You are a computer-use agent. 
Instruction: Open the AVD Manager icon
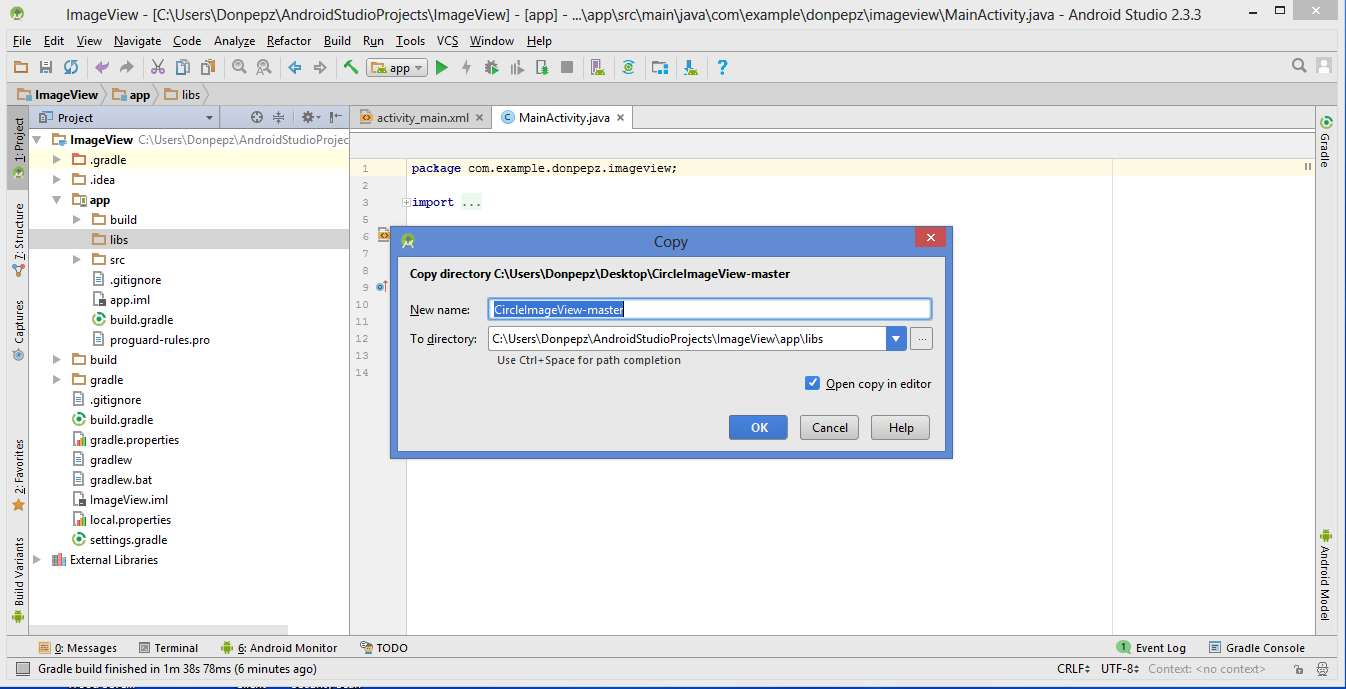click(597, 67)
